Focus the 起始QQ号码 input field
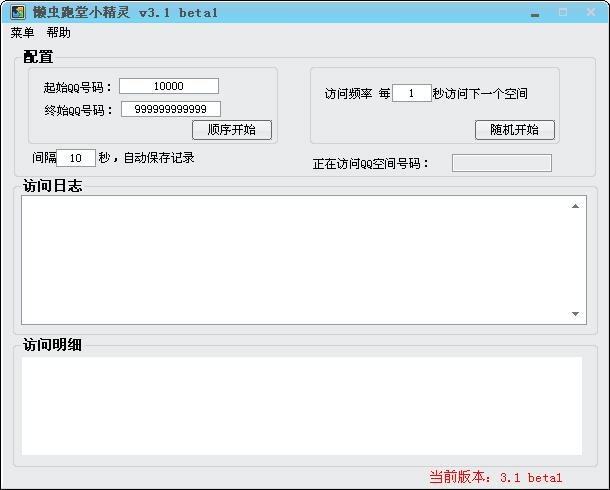The image size is (610, 490). click(x=169, y=86)
